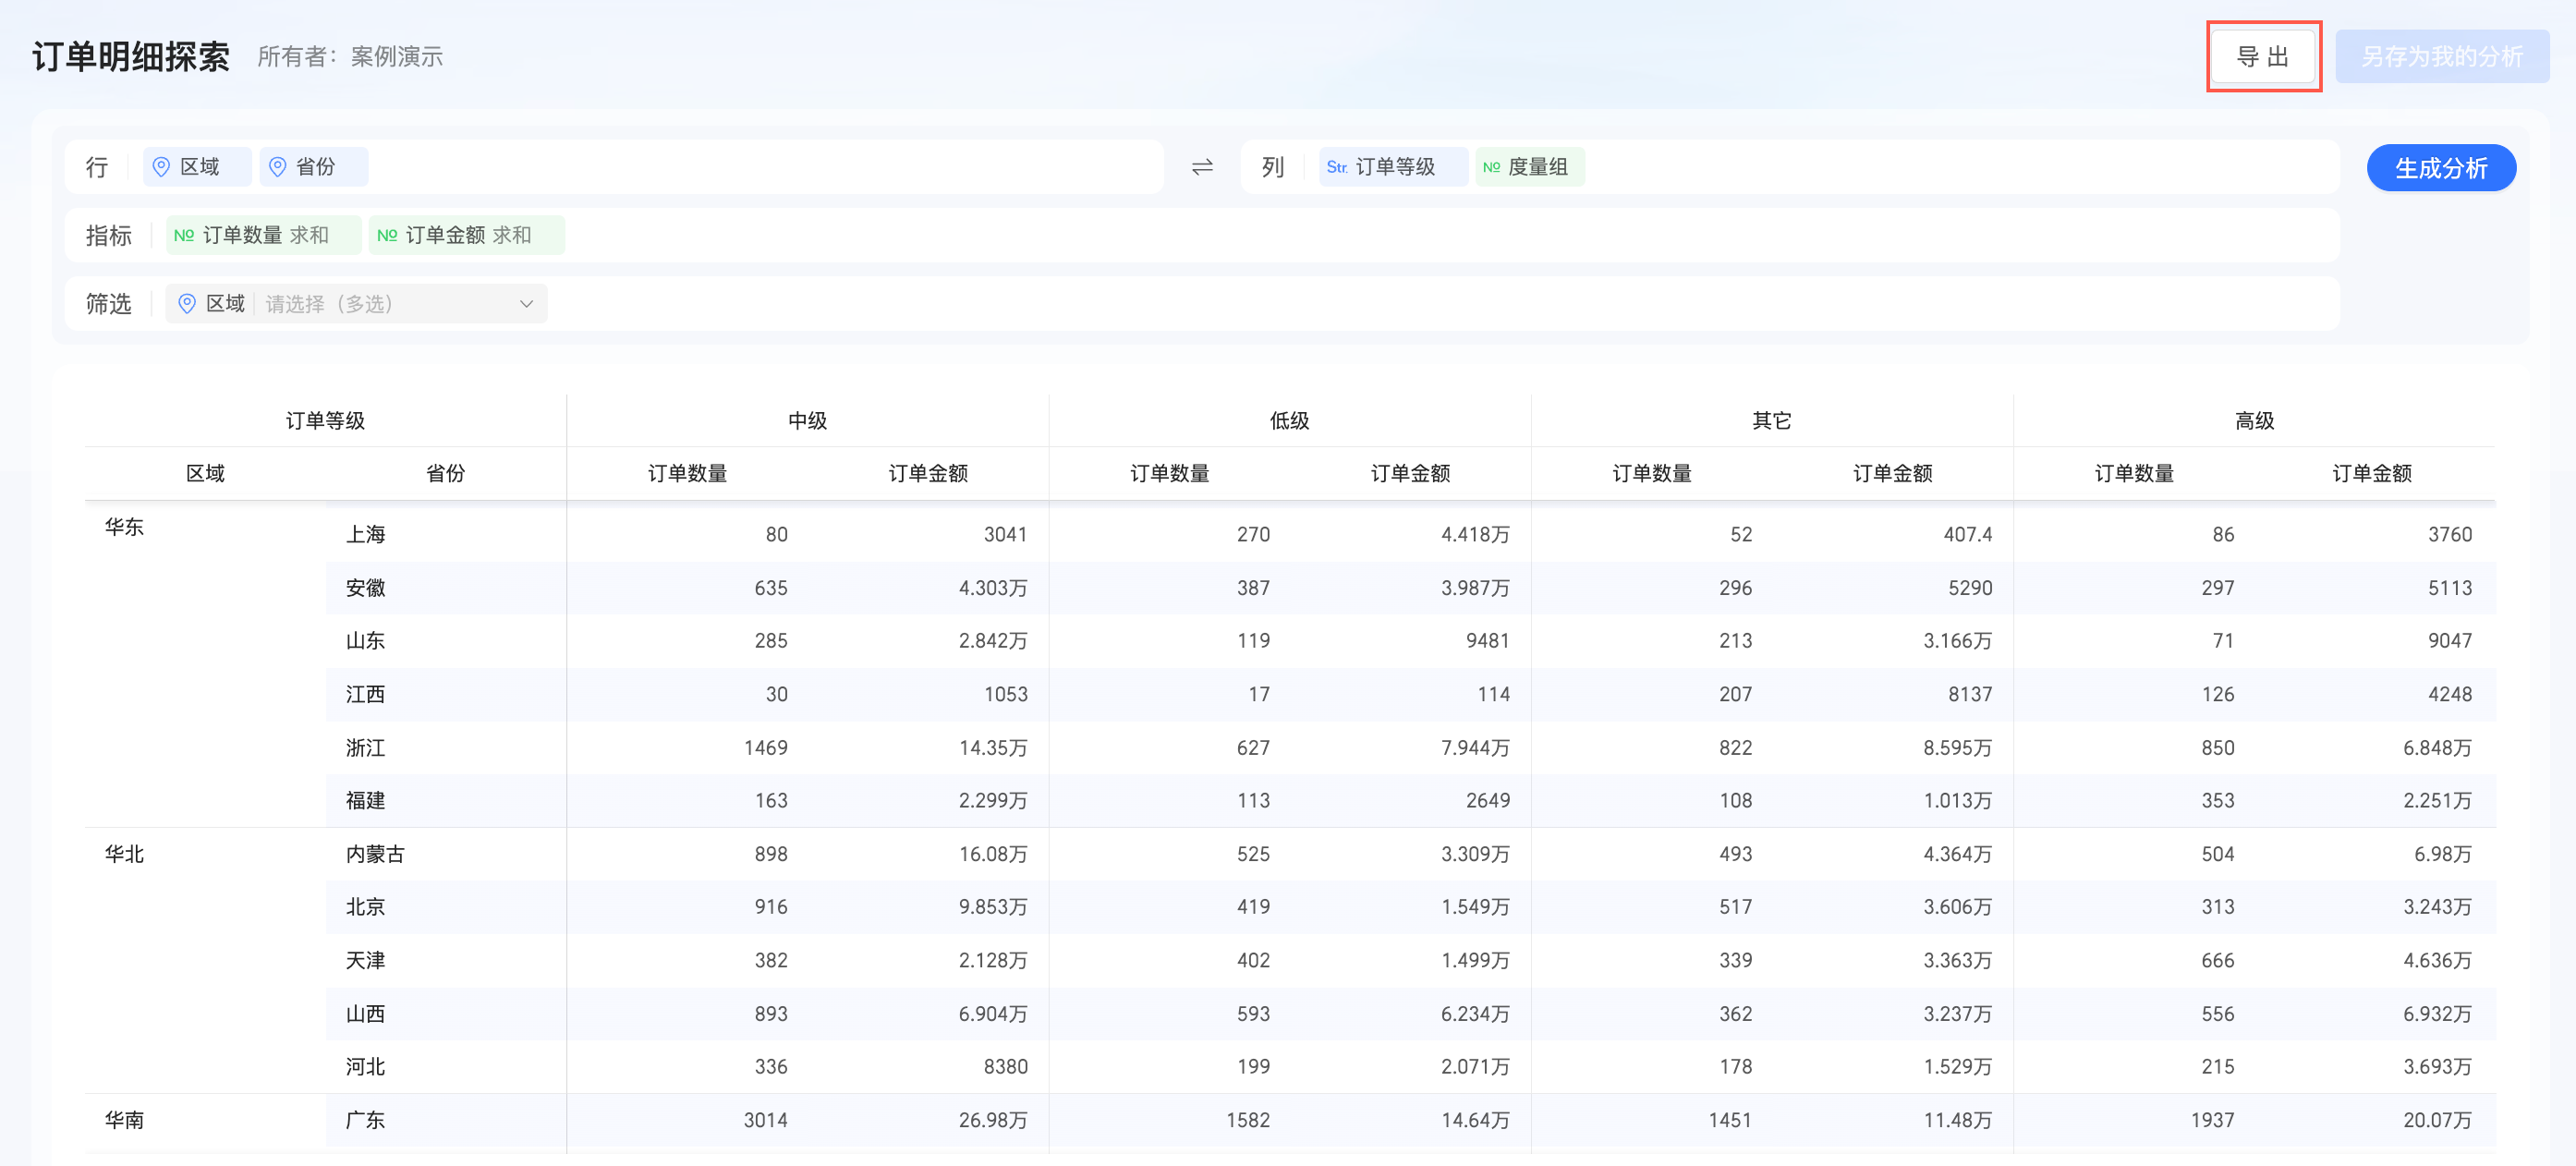Select the 浙江 province row cell
The width and height of the screenshot is (2576, 1166).
point(366,747)
